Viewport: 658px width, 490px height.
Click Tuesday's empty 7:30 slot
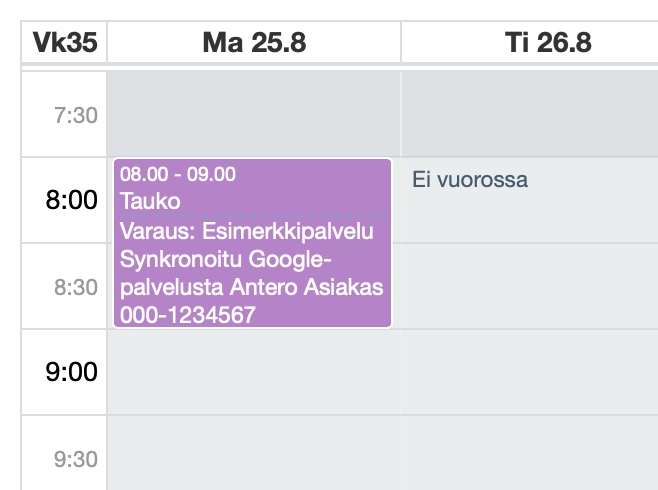[x=530, y=114]
